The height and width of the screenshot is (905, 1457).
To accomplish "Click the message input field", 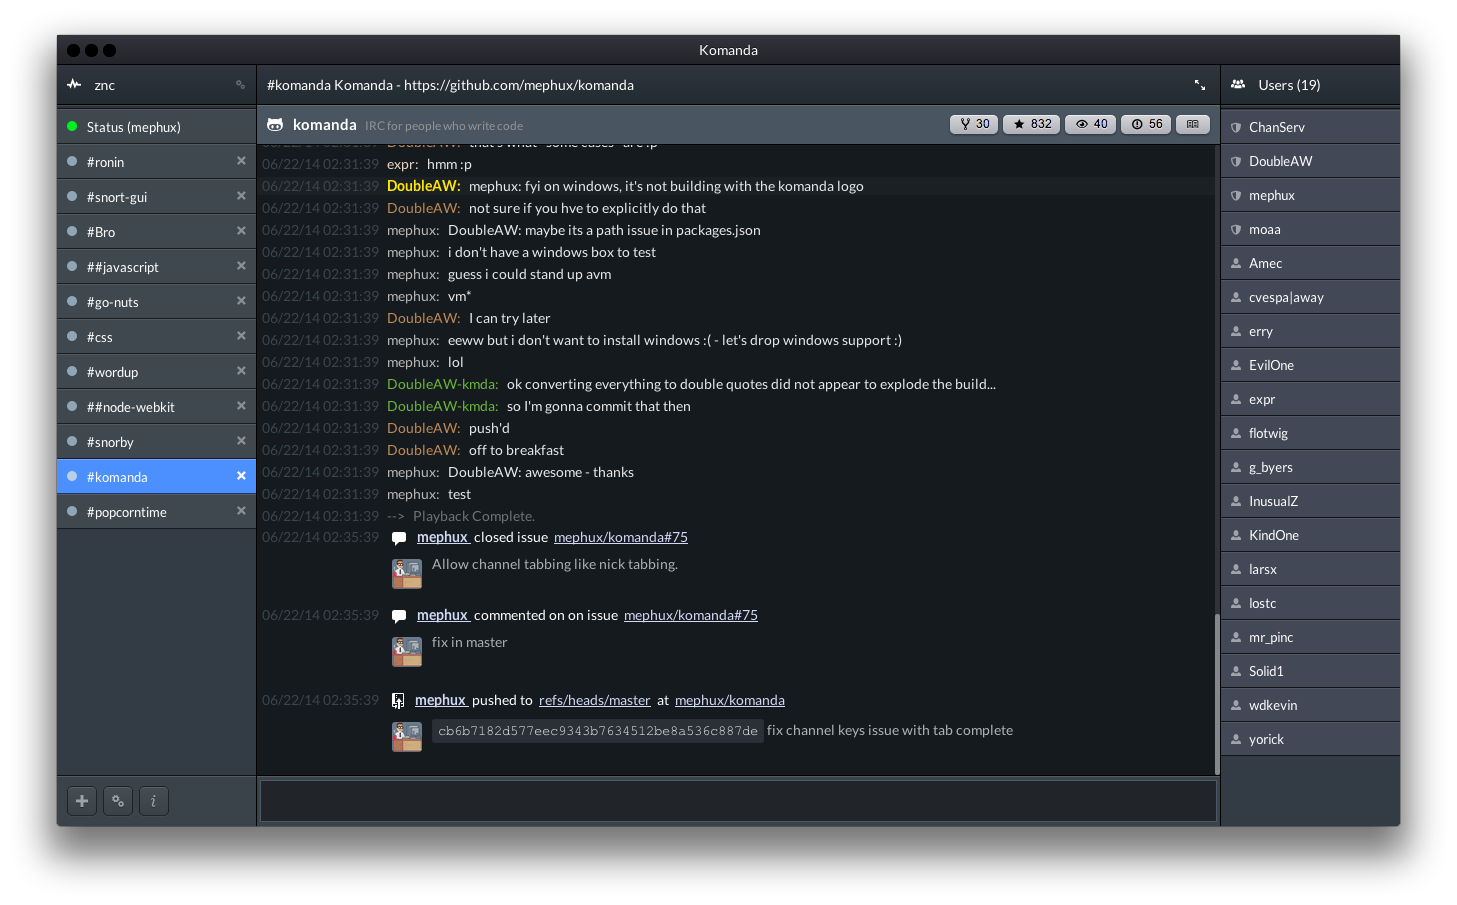I will (738, 801).
